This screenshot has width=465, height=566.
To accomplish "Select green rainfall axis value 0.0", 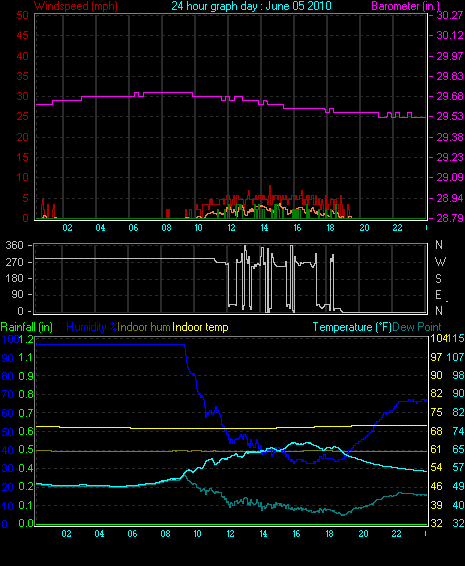I will [x=26, y=523].
